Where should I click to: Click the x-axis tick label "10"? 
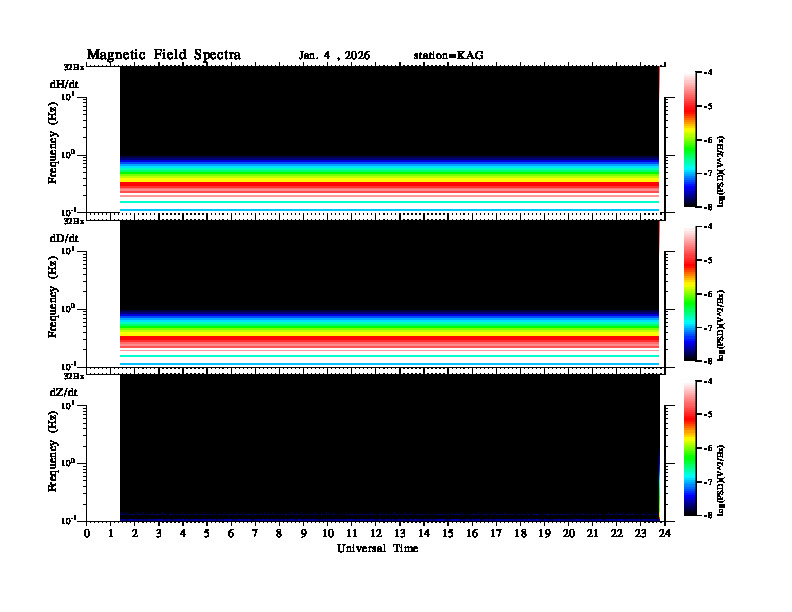coord(328,533)
